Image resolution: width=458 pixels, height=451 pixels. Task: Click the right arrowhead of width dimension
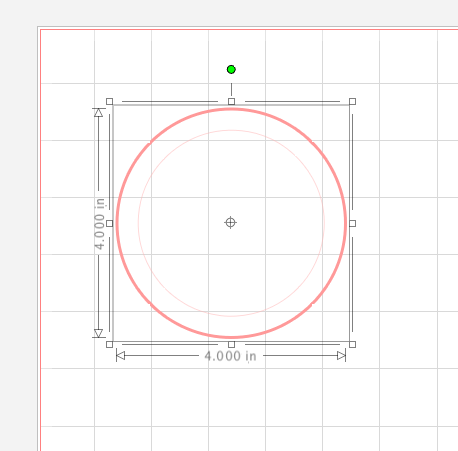[x=341, y=356]
